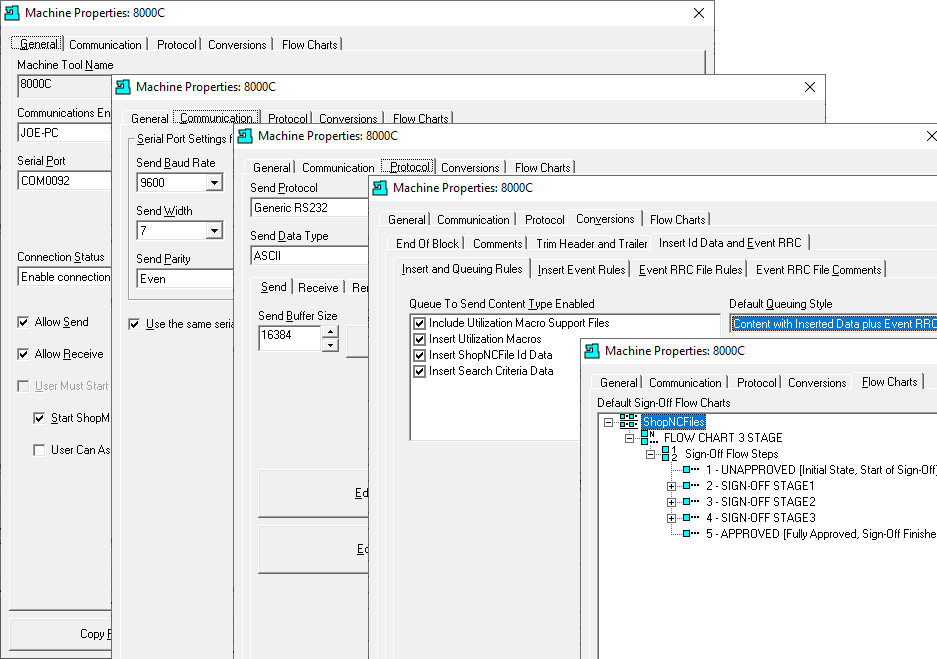937x659 pixels.
Task: Expand the 2 - SIGN-OFF STAGE1 node
Action: (671, 486)
